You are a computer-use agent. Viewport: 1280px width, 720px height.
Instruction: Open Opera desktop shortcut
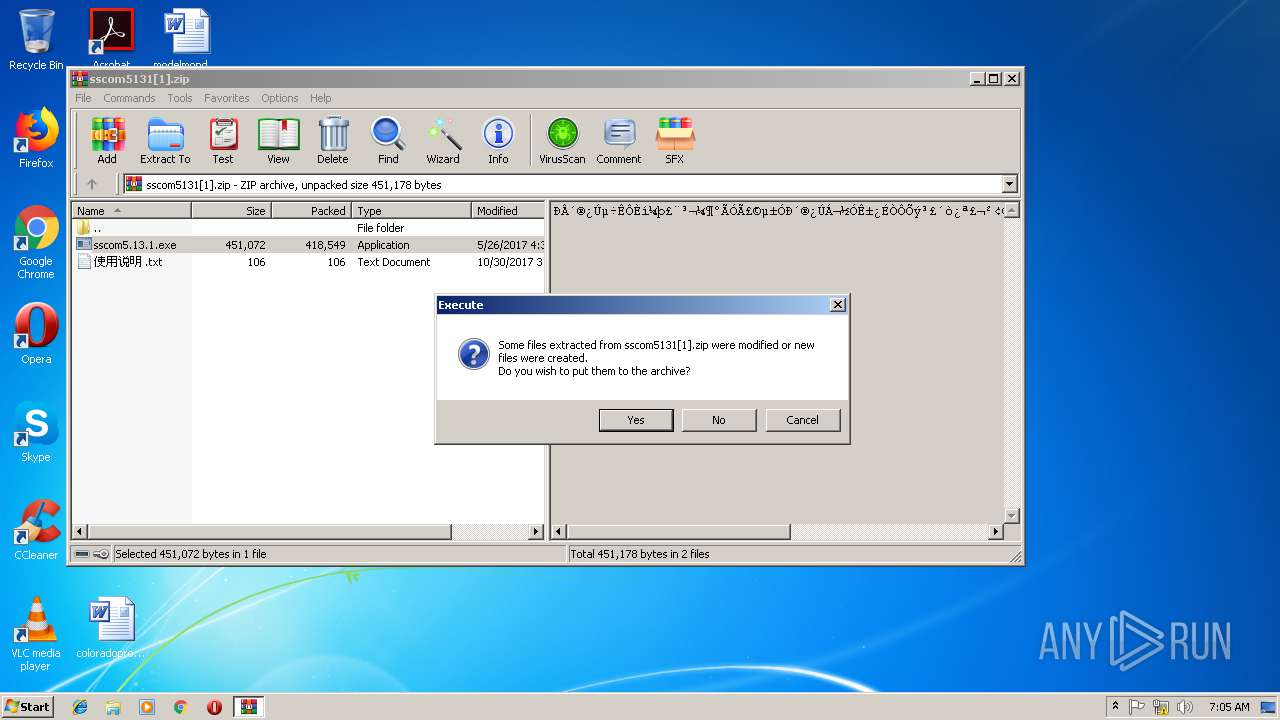click(x=36, y=334)
